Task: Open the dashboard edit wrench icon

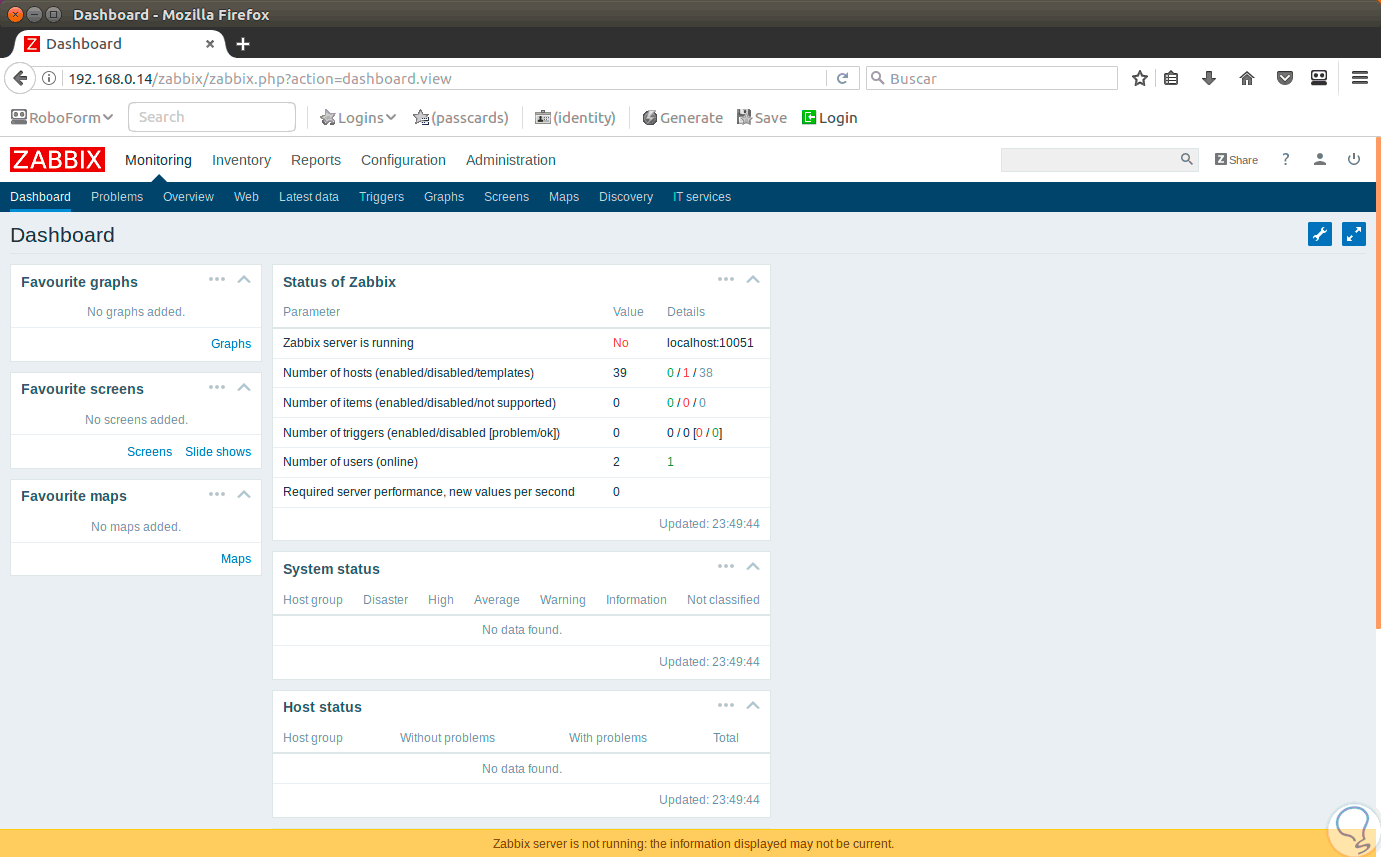Action: click(1320, 234)
